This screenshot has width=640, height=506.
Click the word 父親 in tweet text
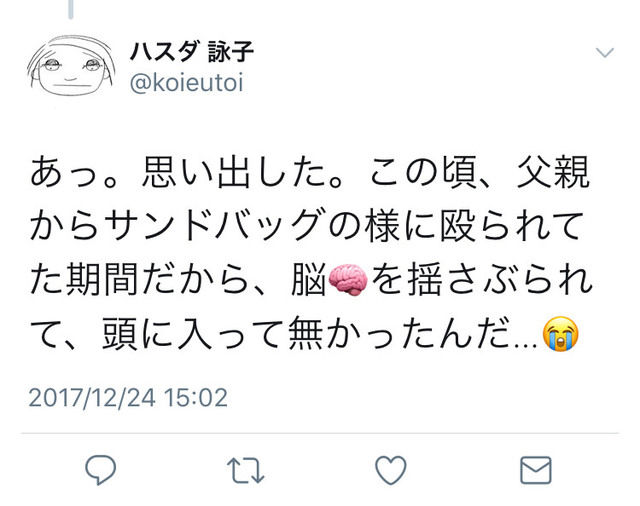(x=553, y=172)
